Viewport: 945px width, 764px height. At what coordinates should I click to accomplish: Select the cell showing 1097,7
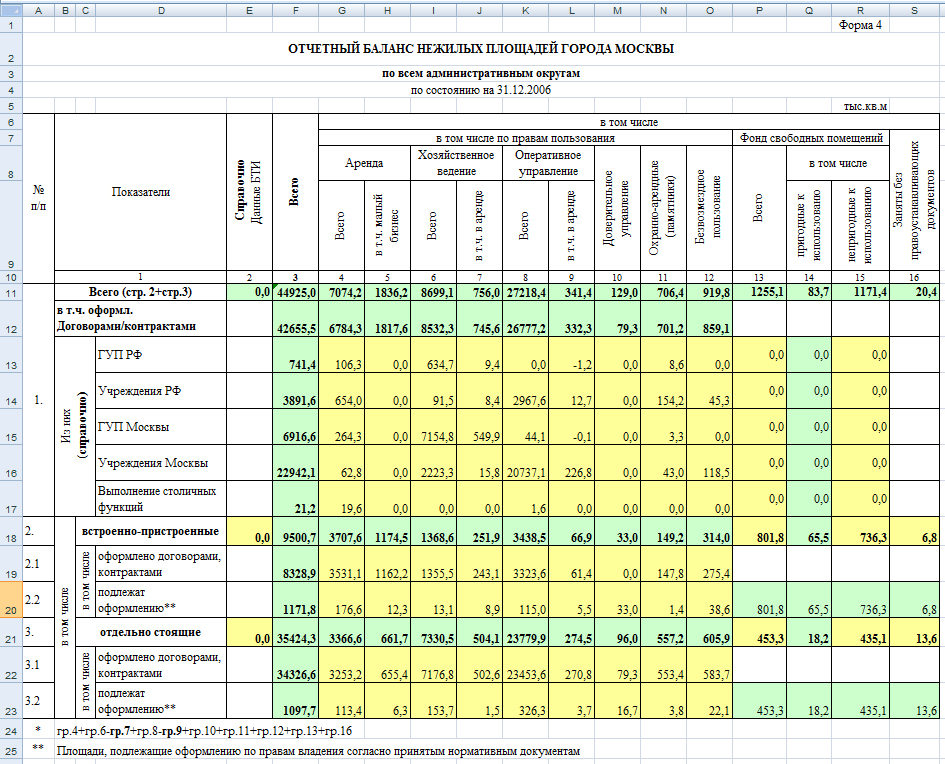[x=295, y=701]
